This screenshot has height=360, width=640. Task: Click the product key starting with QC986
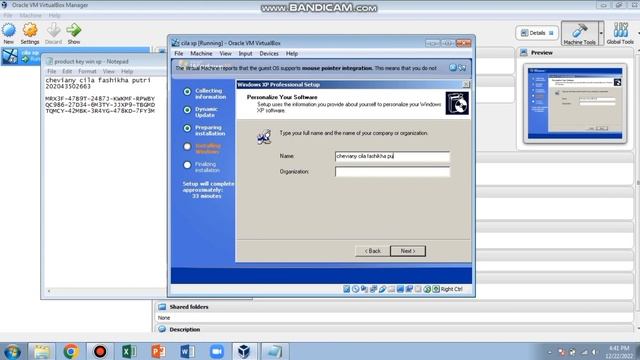(x=100, y=105)
